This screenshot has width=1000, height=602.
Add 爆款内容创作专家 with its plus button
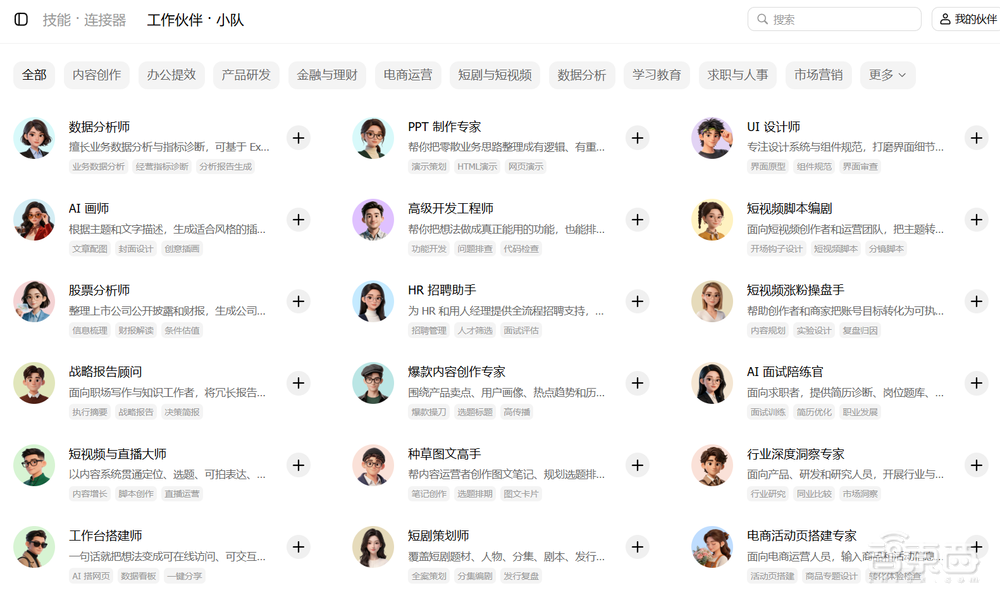pyautogui.click(x=637, y=383)
